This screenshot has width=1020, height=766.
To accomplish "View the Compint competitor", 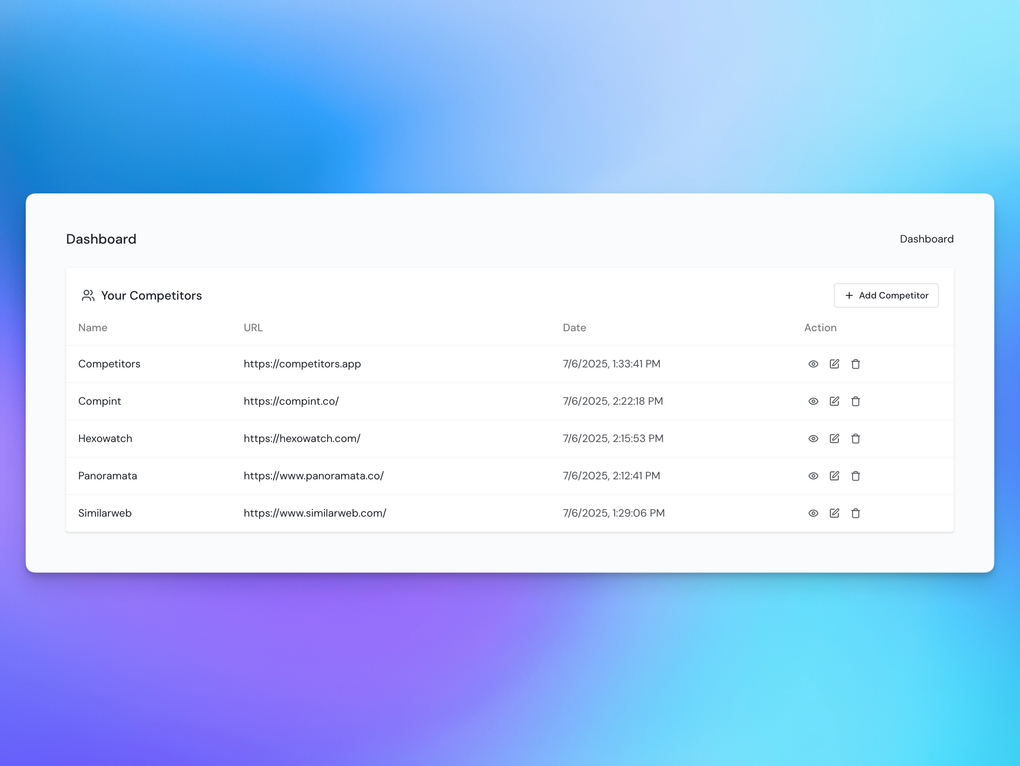I will 813,401.
